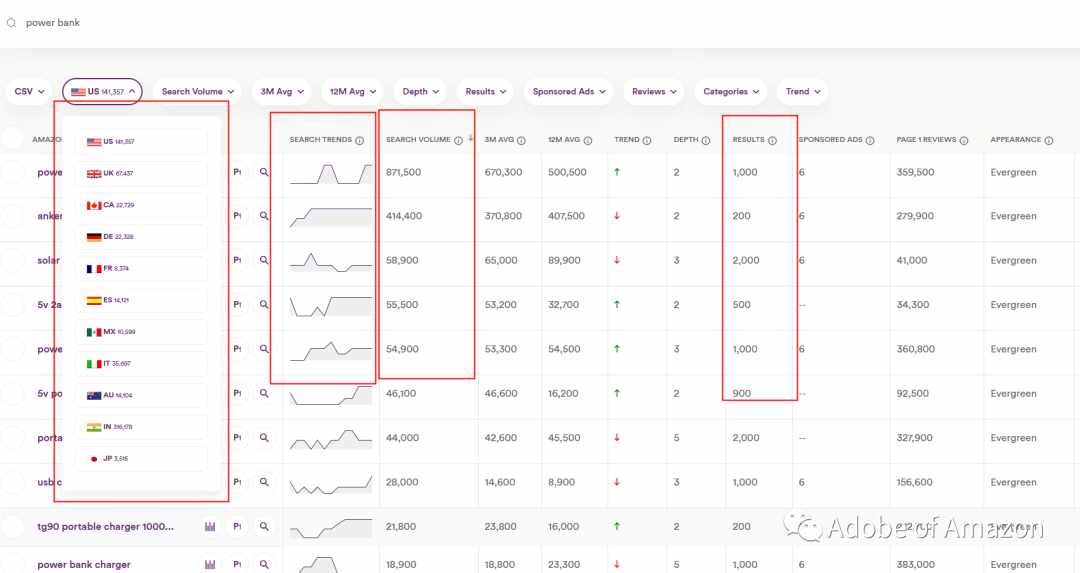Click the sort arrow next to Search Volume

click(470, 138)
